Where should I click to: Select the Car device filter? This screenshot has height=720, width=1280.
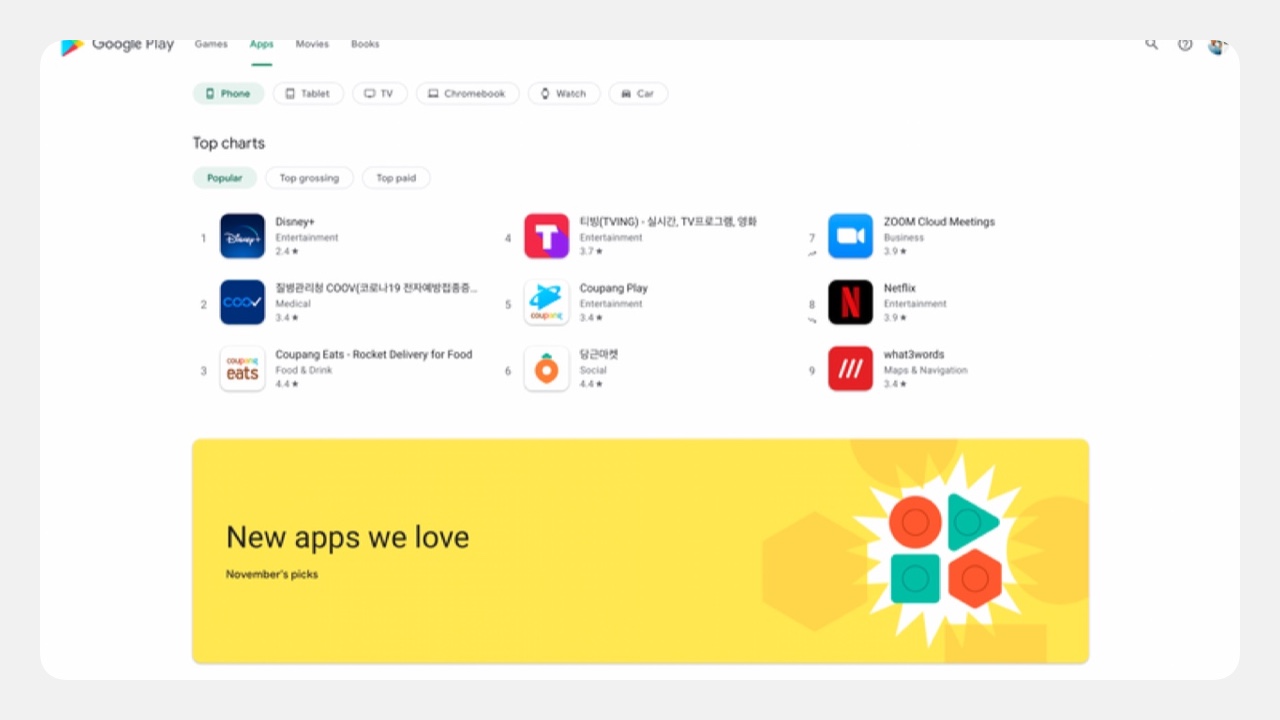pos(638,93)
